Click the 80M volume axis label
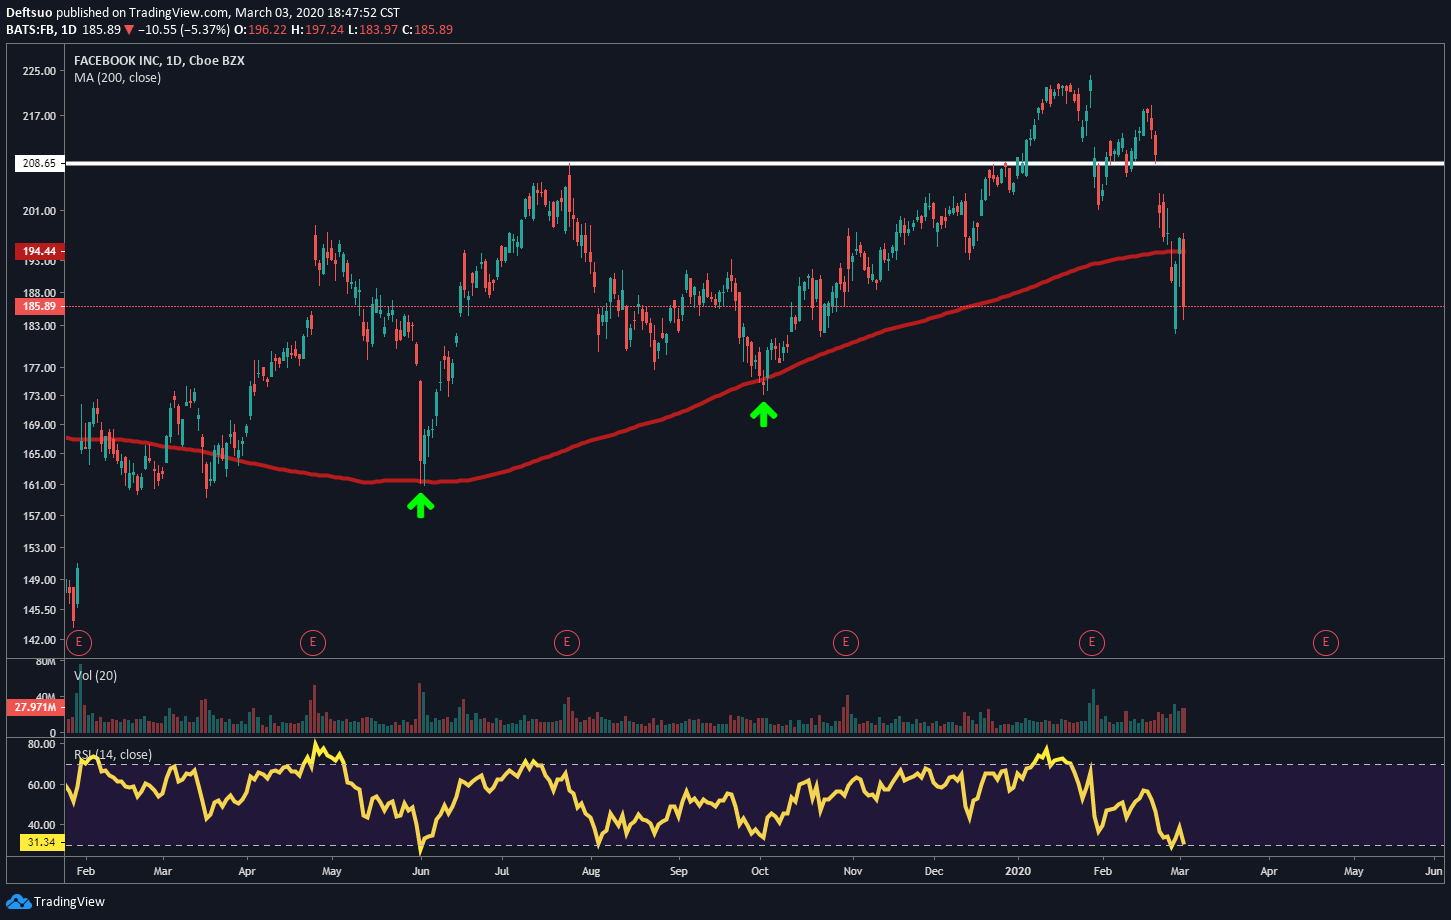 tap(46, 662)
